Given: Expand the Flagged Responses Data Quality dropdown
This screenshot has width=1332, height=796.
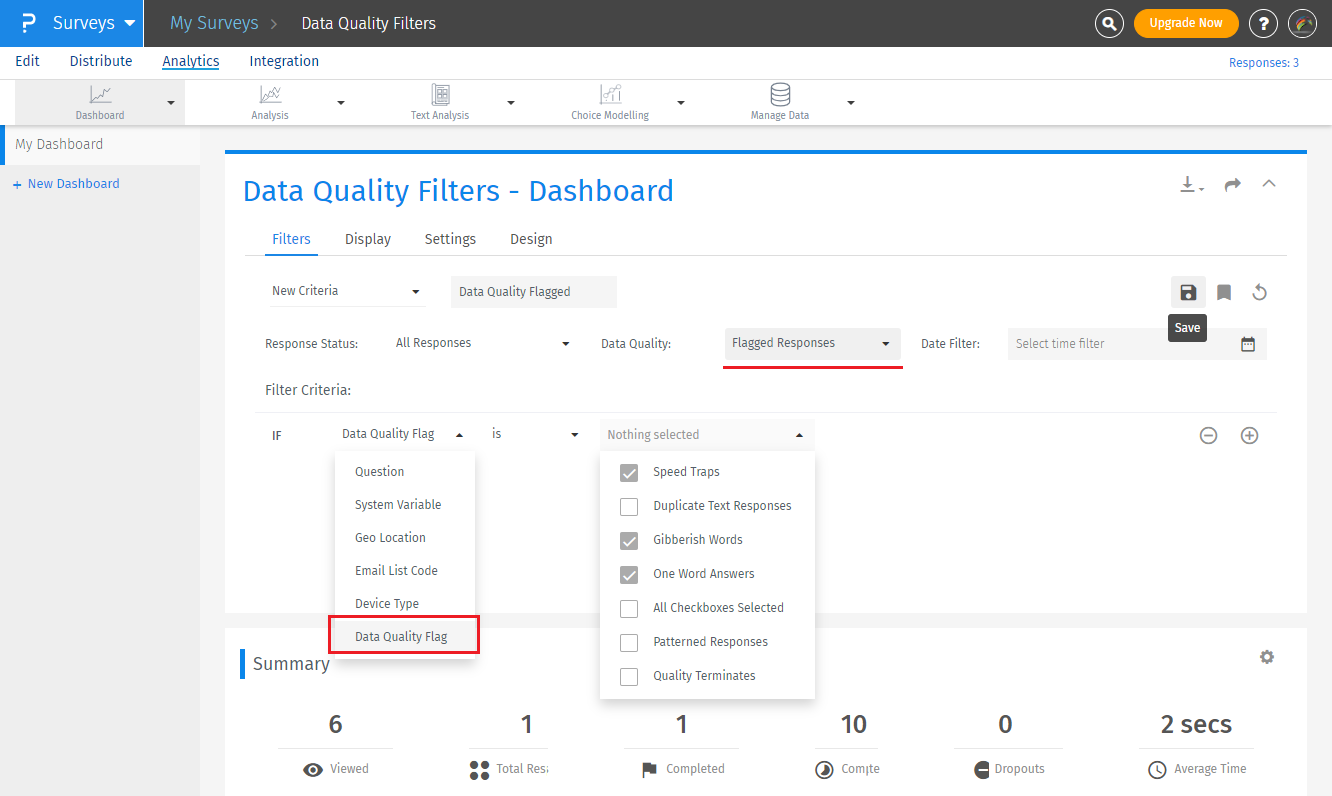Looking at the screenshot, I should point(811,343).
